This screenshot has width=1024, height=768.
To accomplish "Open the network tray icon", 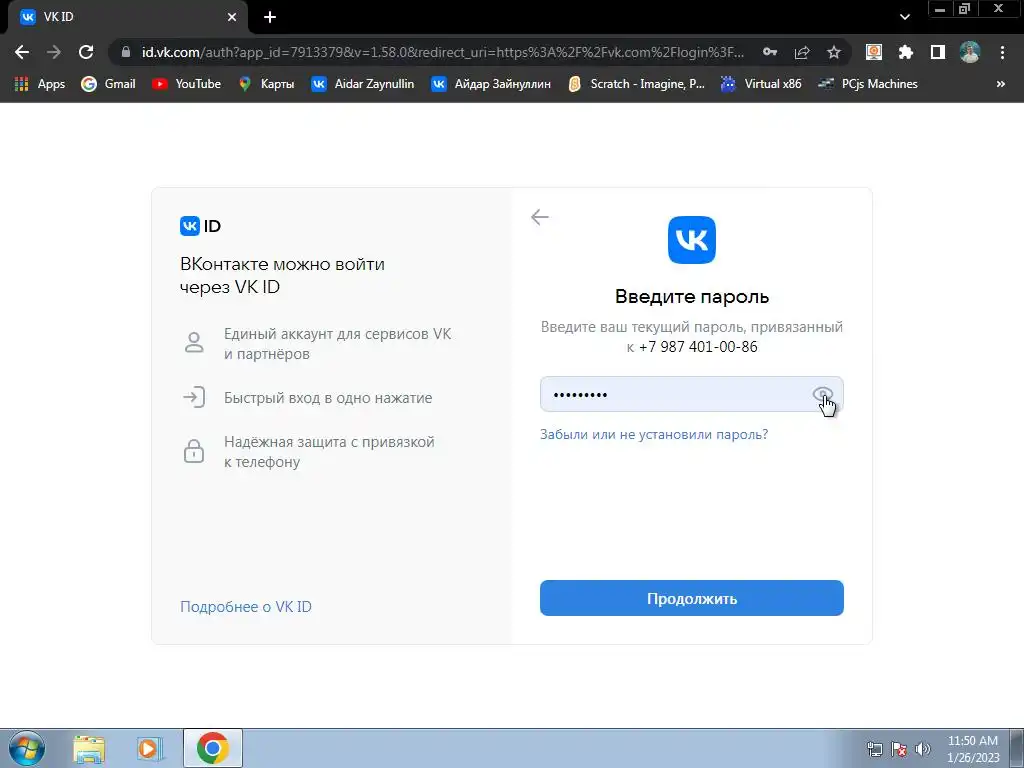I will point(874,749).
